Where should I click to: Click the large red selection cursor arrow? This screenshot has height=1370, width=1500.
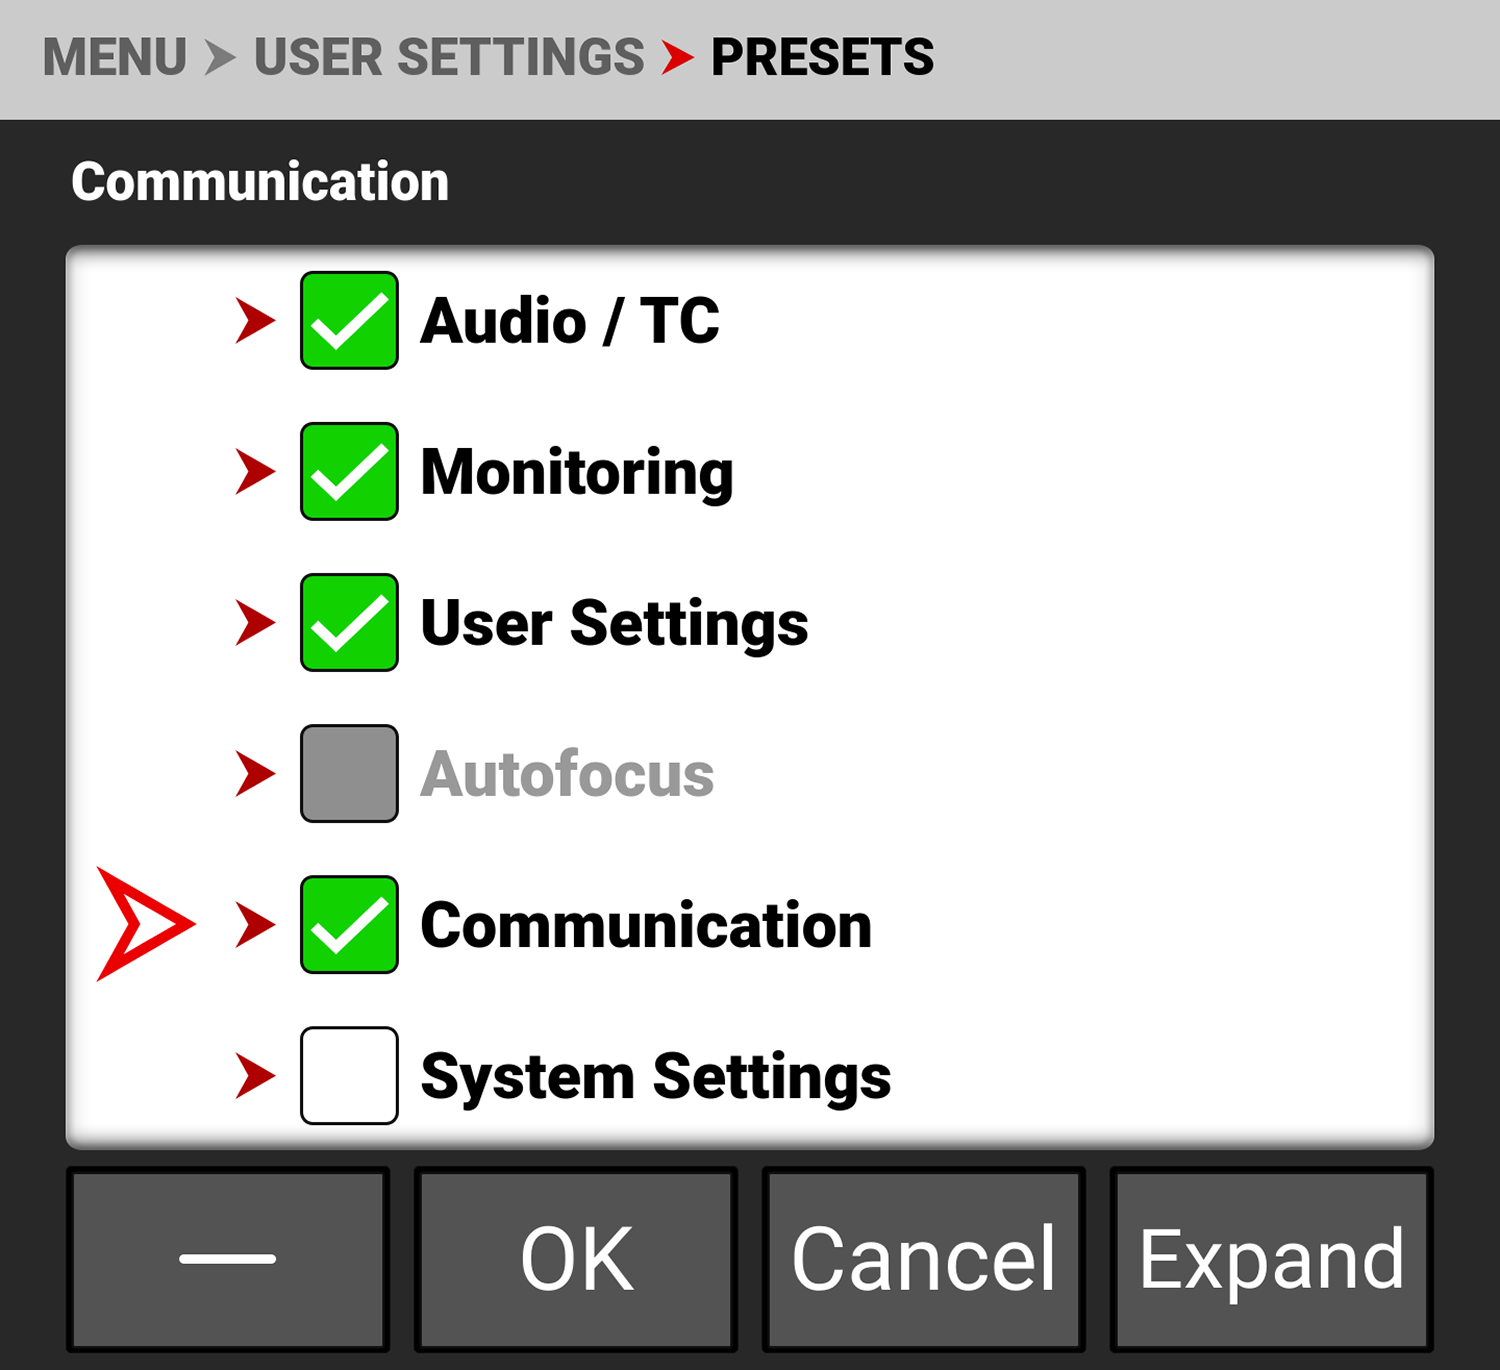pos(140,925)
